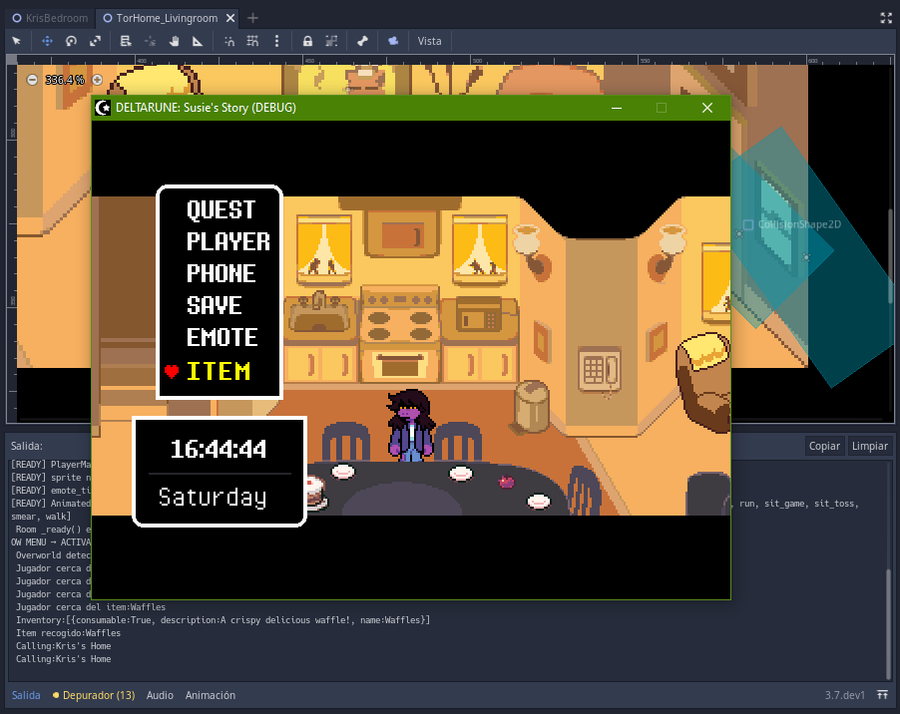Open skeleton options bone icon
900x714 pixels.
pyautogui.click(x=362, y=41)
